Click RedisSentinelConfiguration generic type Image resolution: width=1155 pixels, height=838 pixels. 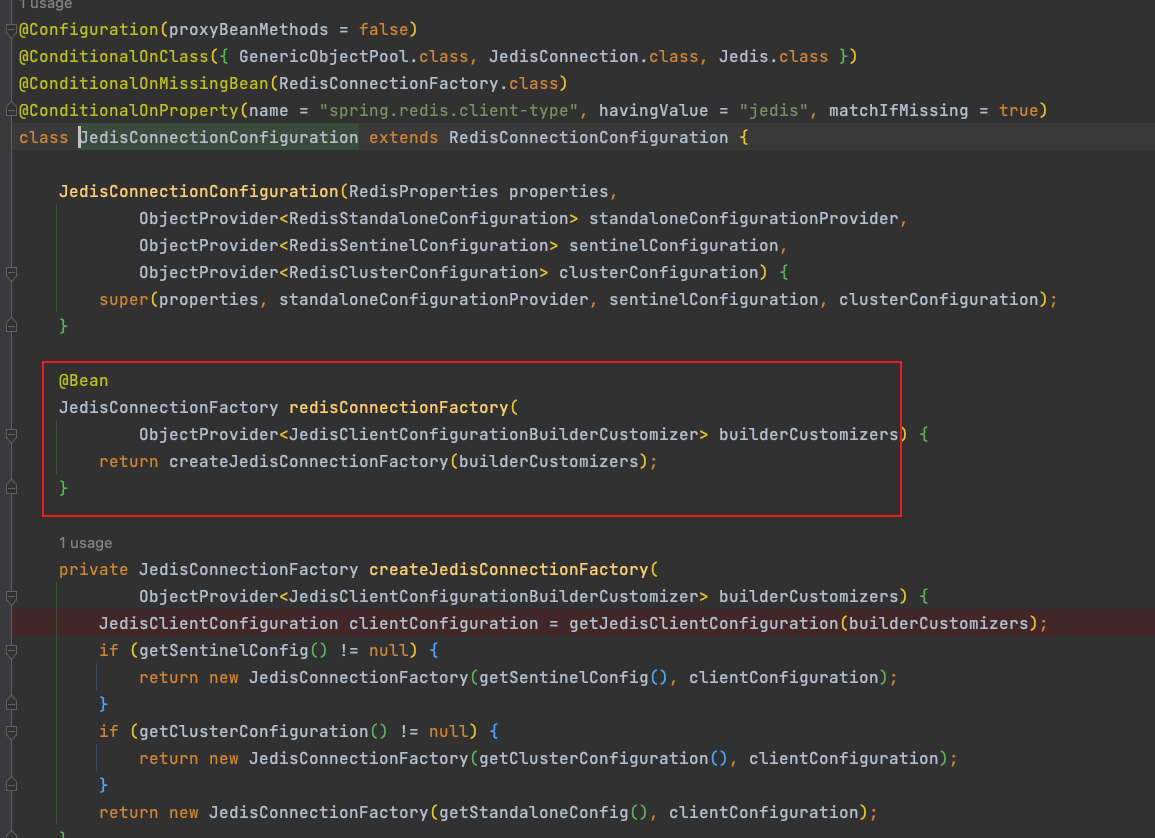[418, 246]
